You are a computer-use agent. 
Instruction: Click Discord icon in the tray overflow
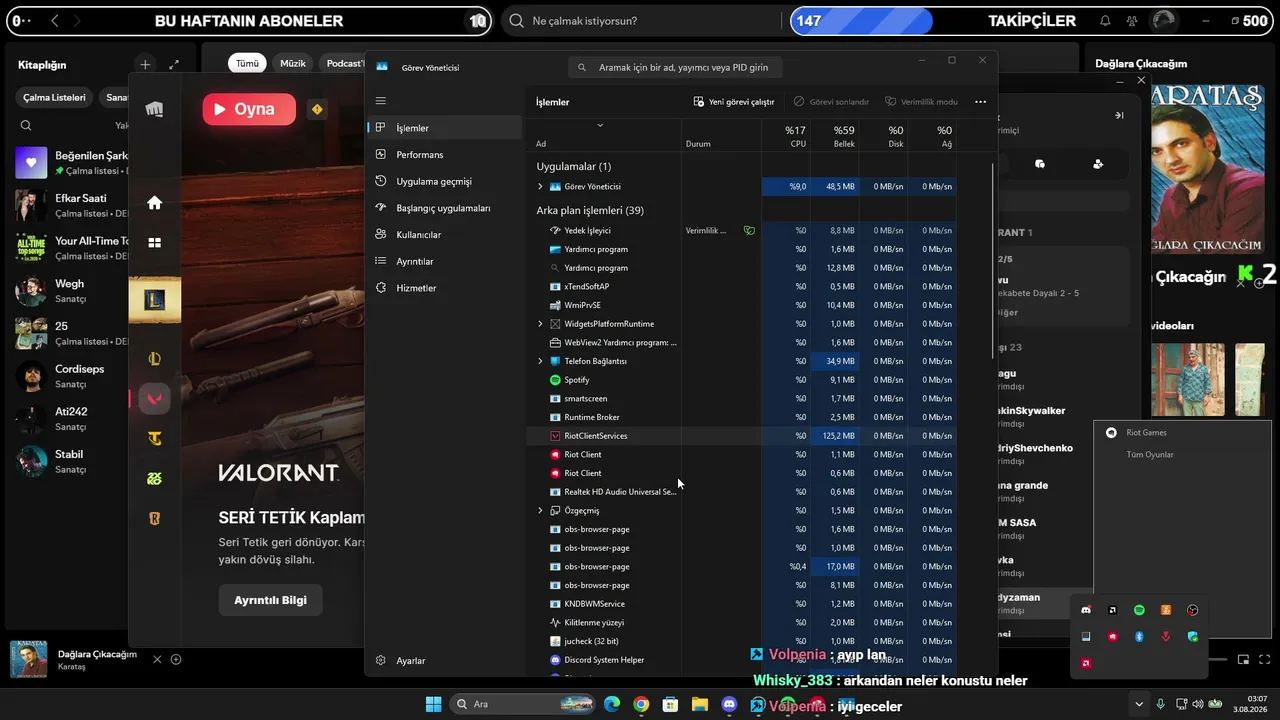click(1086, 610)
